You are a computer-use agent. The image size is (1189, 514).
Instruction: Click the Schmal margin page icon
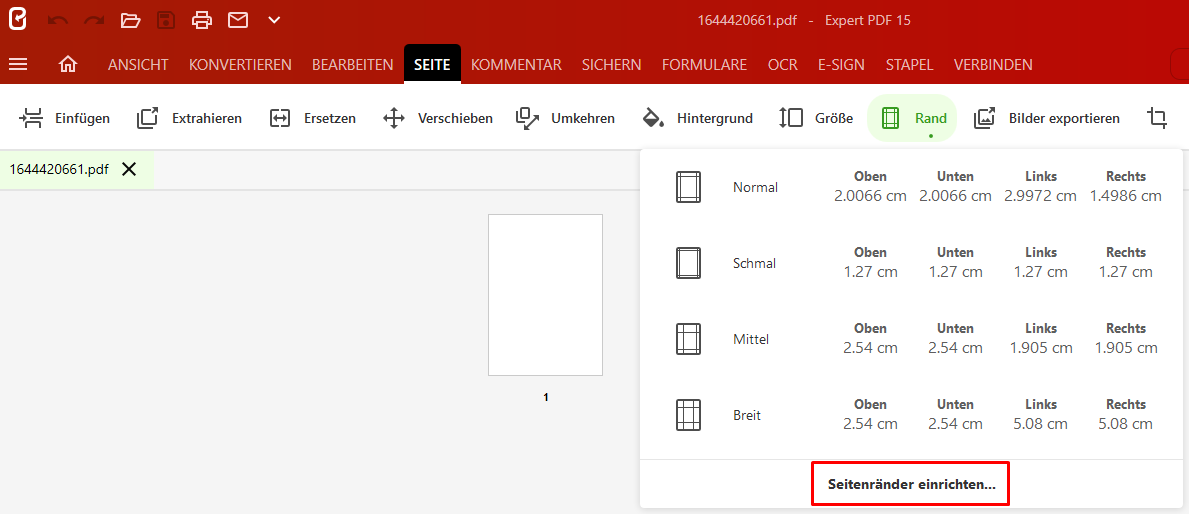pyautogui.click(x=688, y=263)
